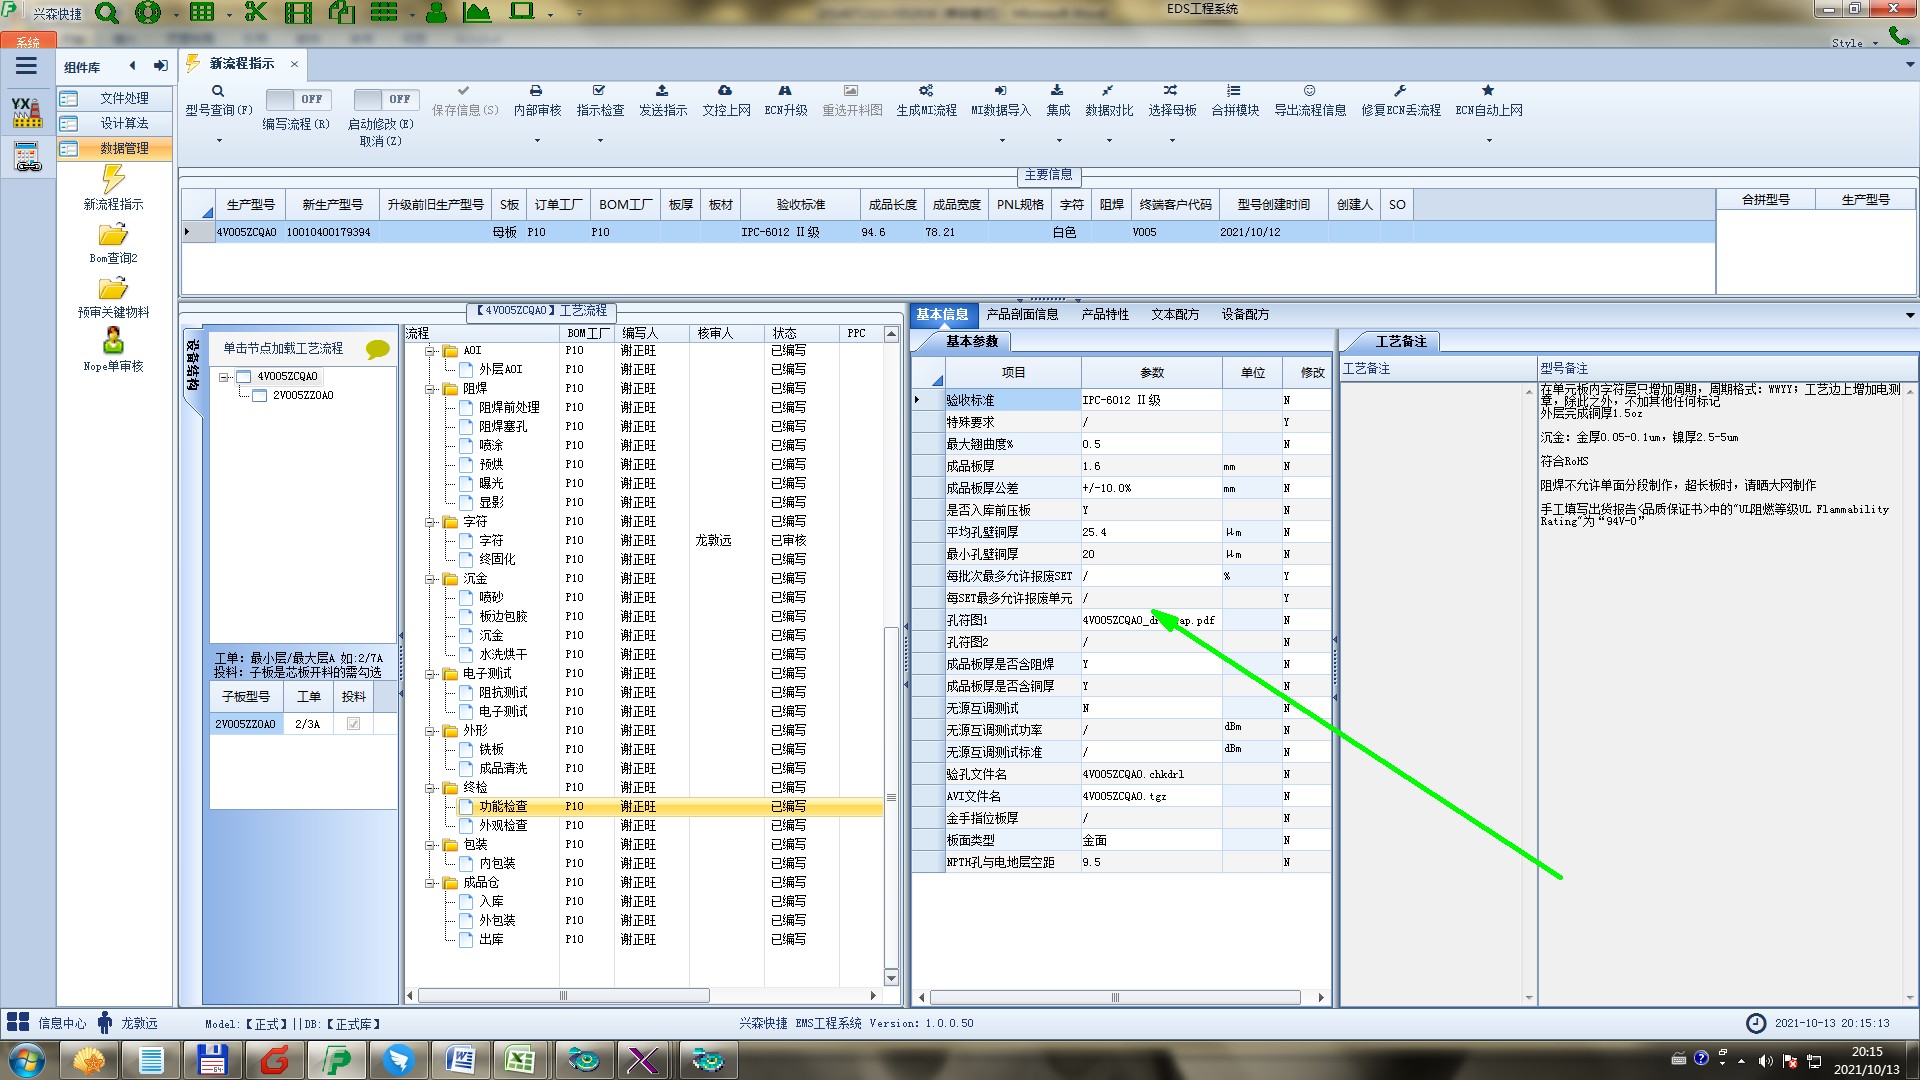Screen dimensions: 1920x1080
Task: Click the 修复ECN丢流程 wrench icon
Action: pos(1400,91)
